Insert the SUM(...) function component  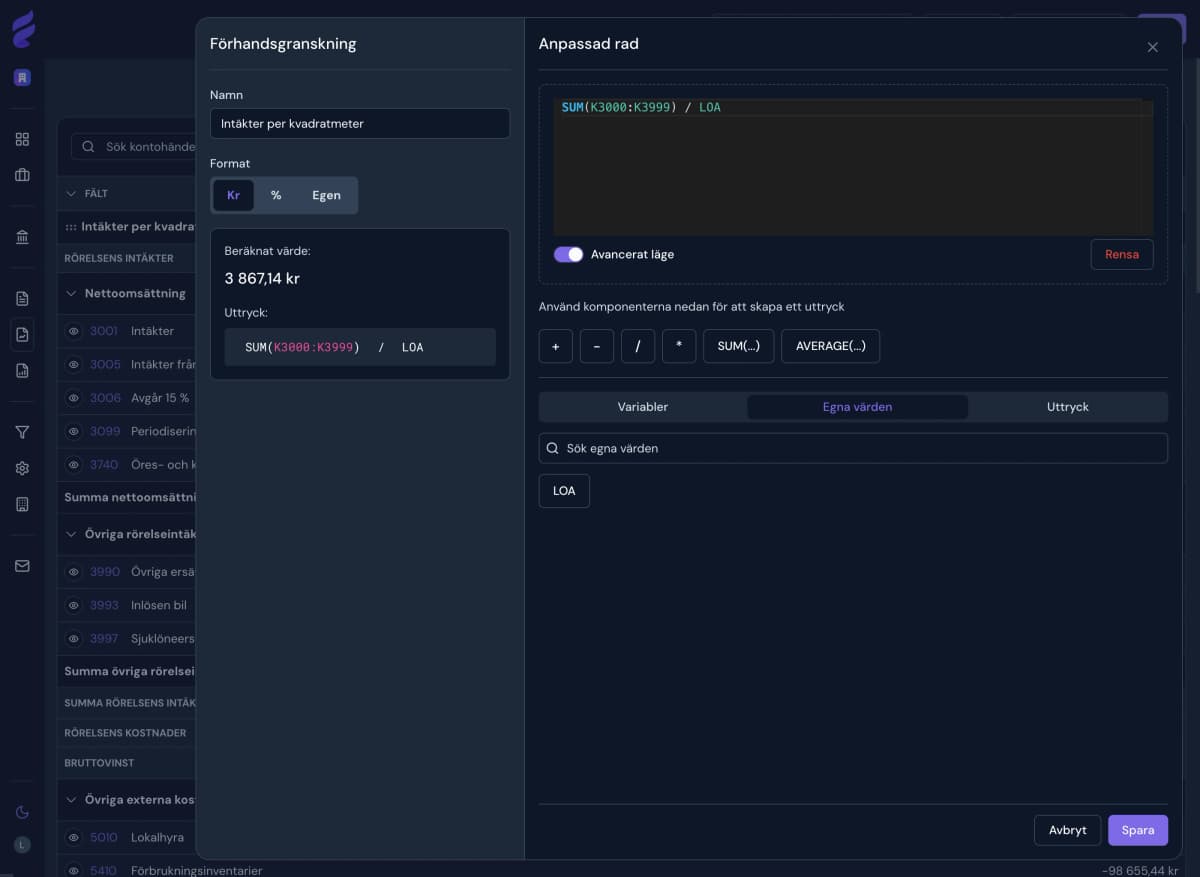(x=738, y=346)
